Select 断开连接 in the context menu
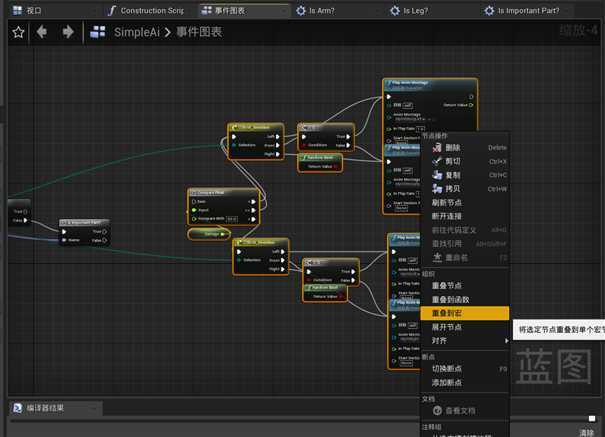This screenshot has width=605, height=437. (x=465, y=216)
